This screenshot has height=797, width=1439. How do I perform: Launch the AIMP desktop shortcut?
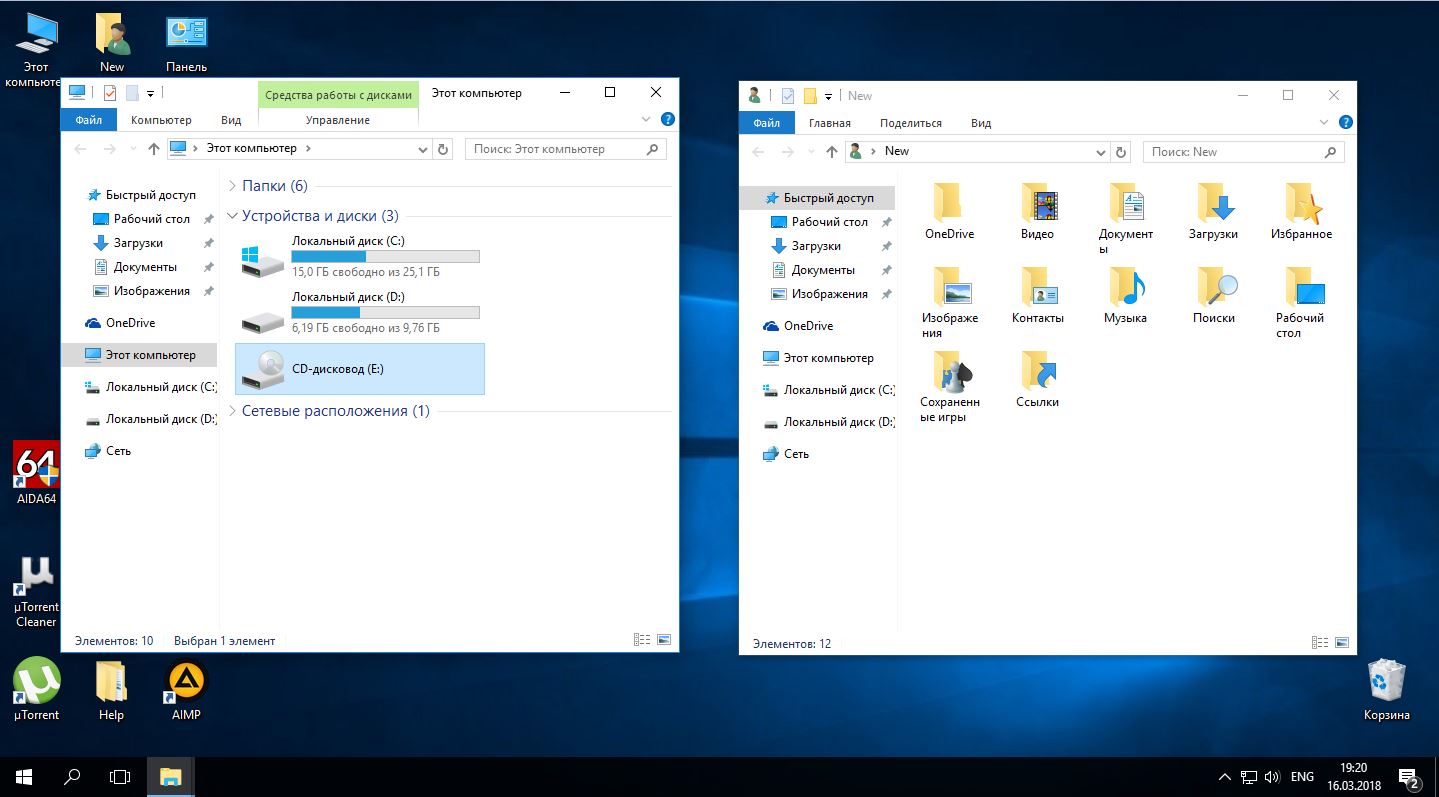[x=186, y=687]
